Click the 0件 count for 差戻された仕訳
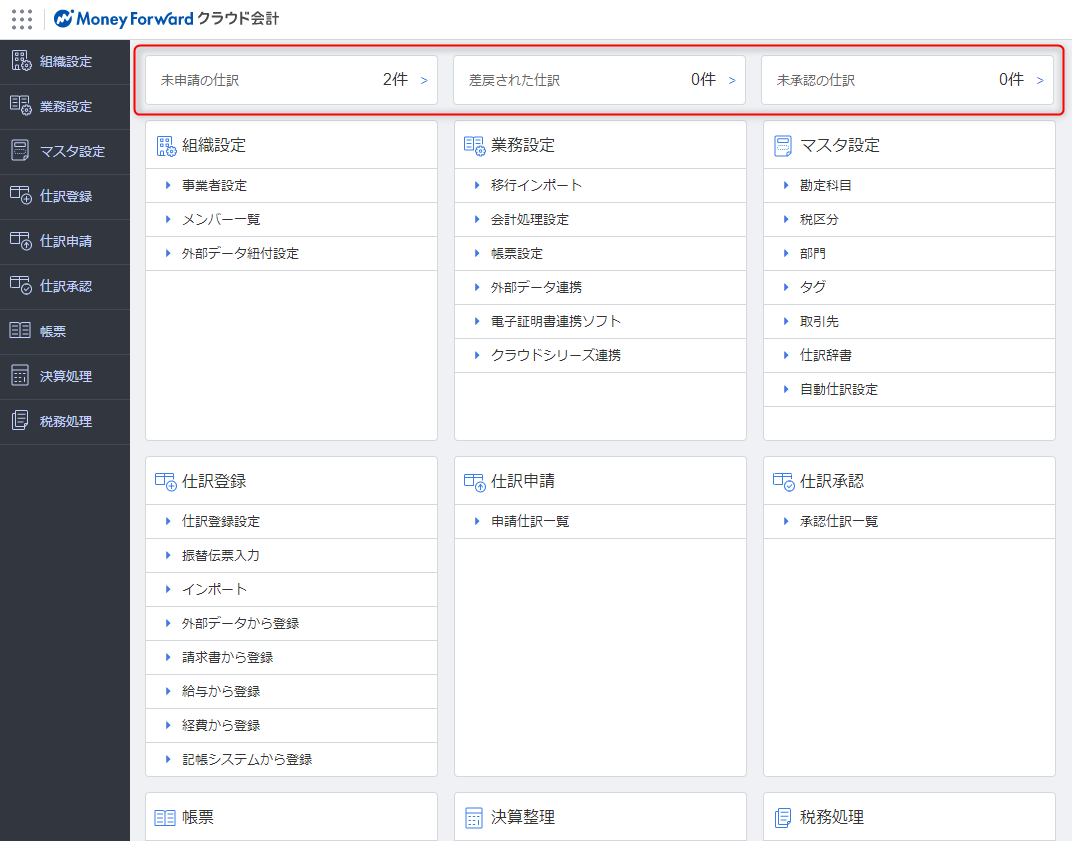 [704, 80]
